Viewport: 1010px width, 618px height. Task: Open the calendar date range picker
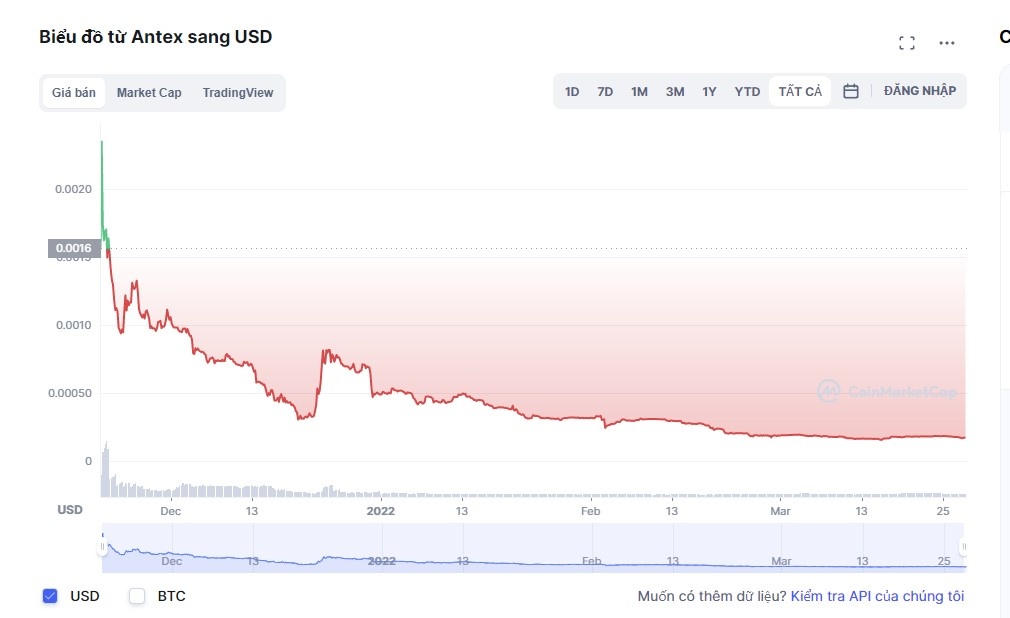click(x=851, y=91)
